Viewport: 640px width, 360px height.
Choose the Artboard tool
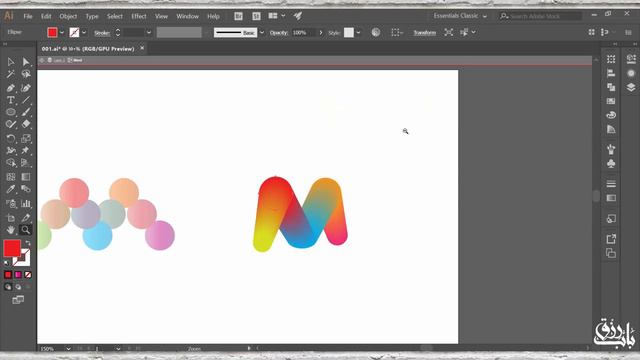tap(11, 218)
